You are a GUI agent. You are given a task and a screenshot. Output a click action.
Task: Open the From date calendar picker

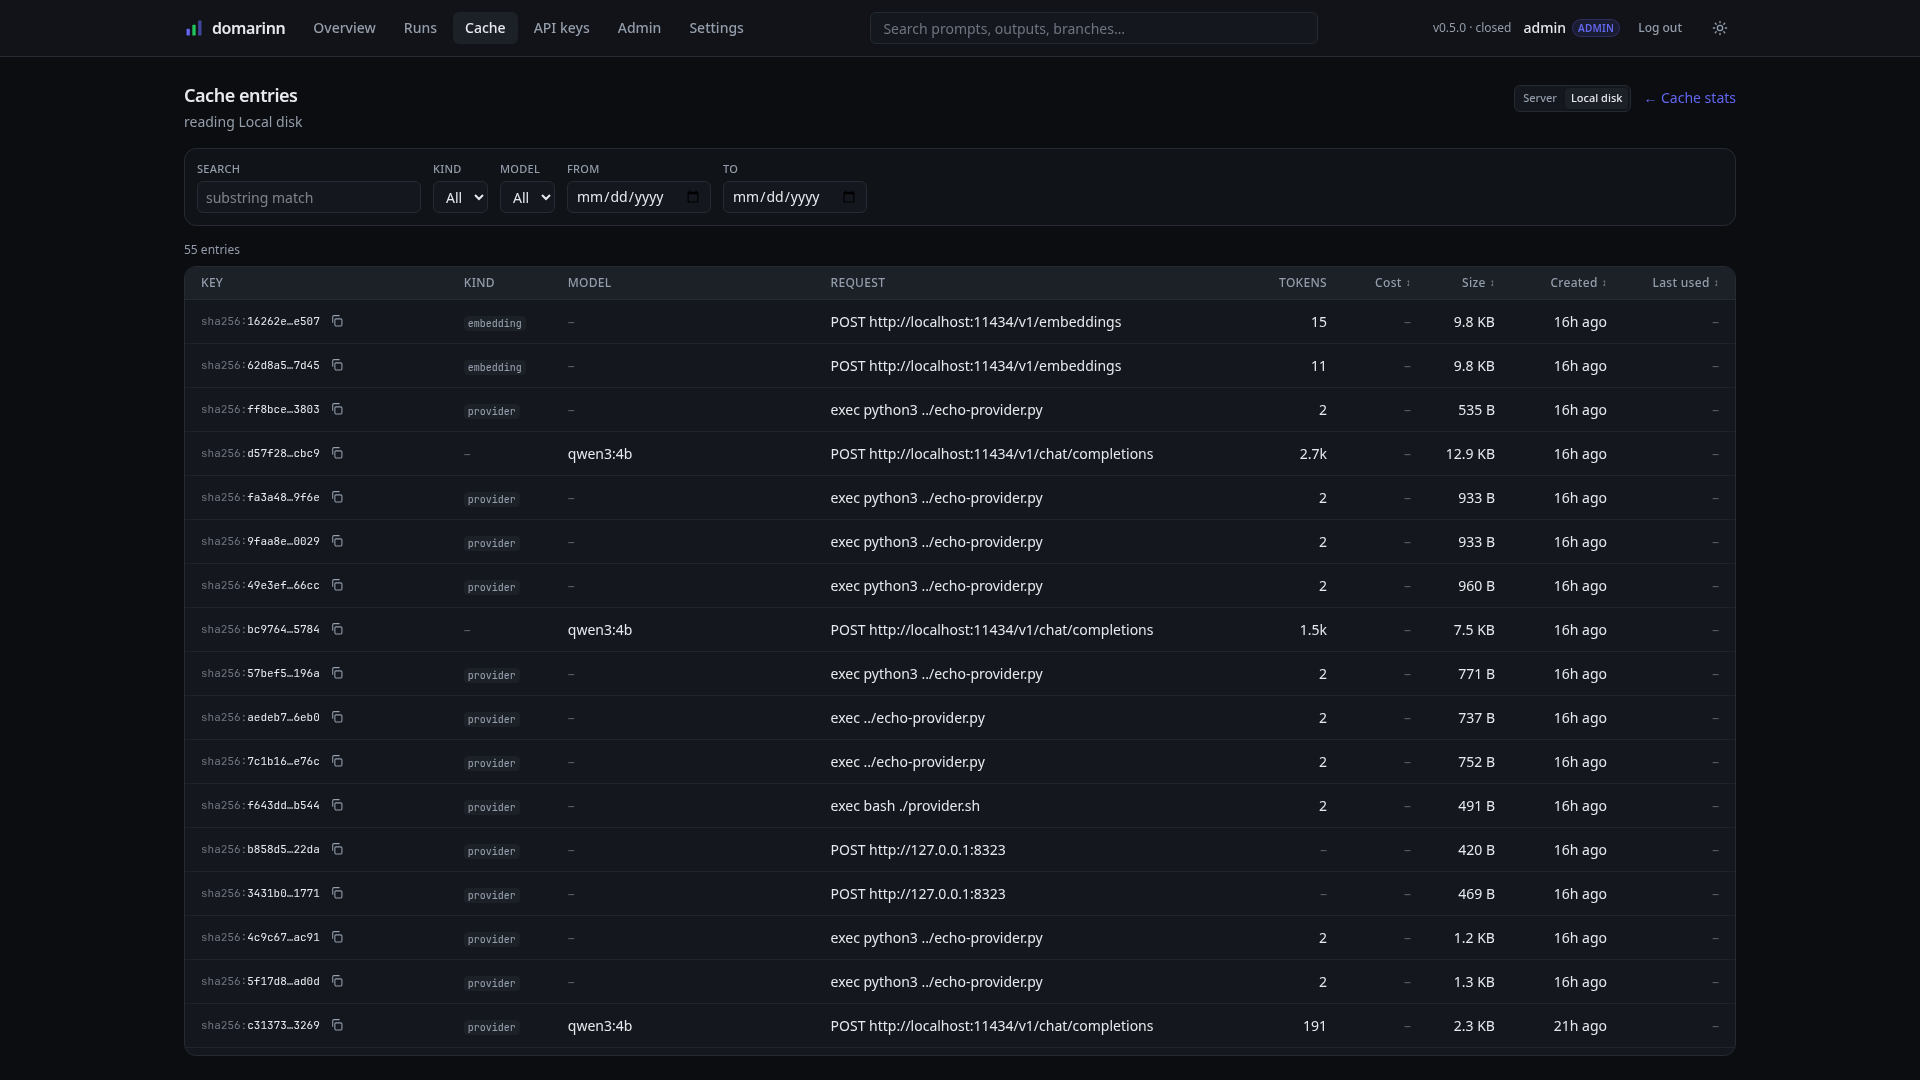click(693, 197)
